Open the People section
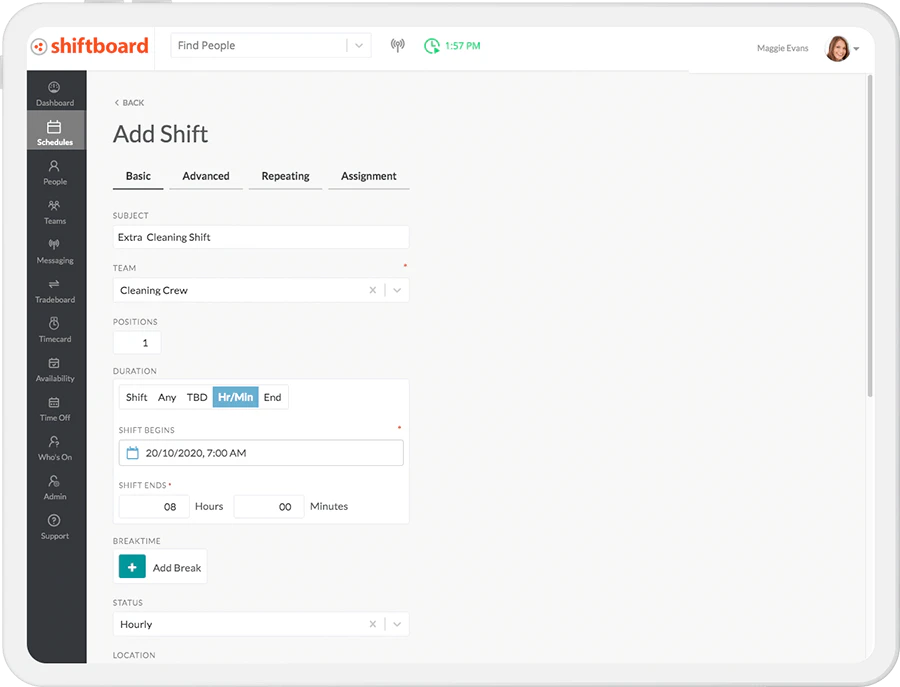This screenshot has width=900, height=687. (x=54, y=172)
